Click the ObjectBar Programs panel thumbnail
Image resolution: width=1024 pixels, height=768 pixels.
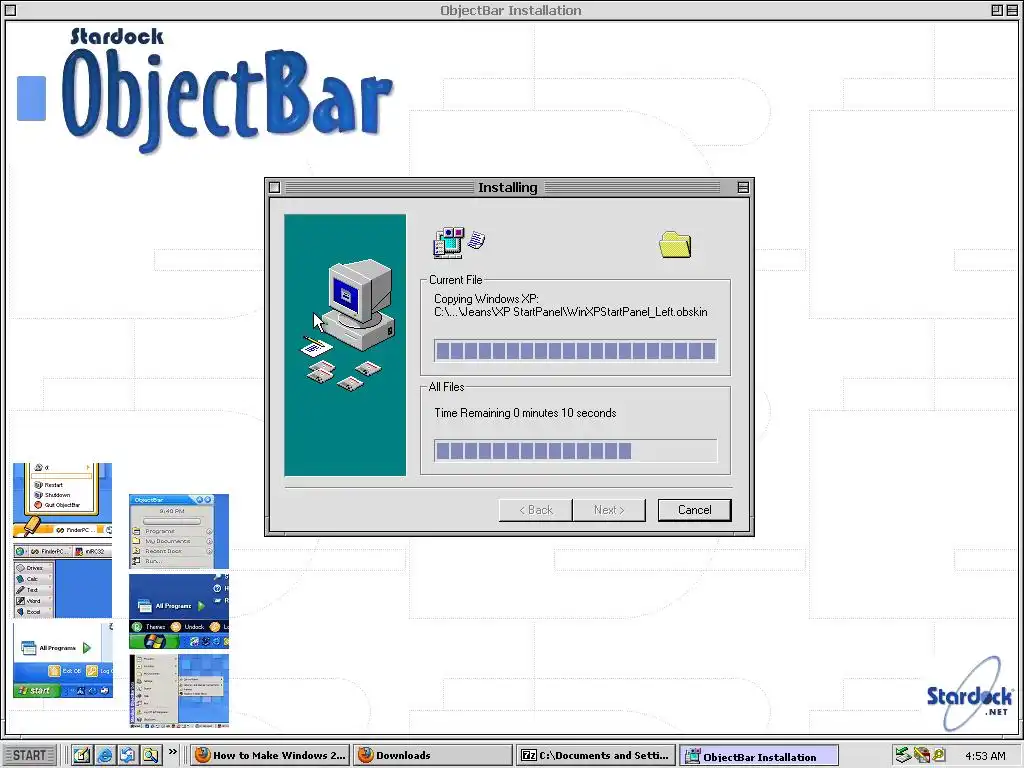pos(179,531)
